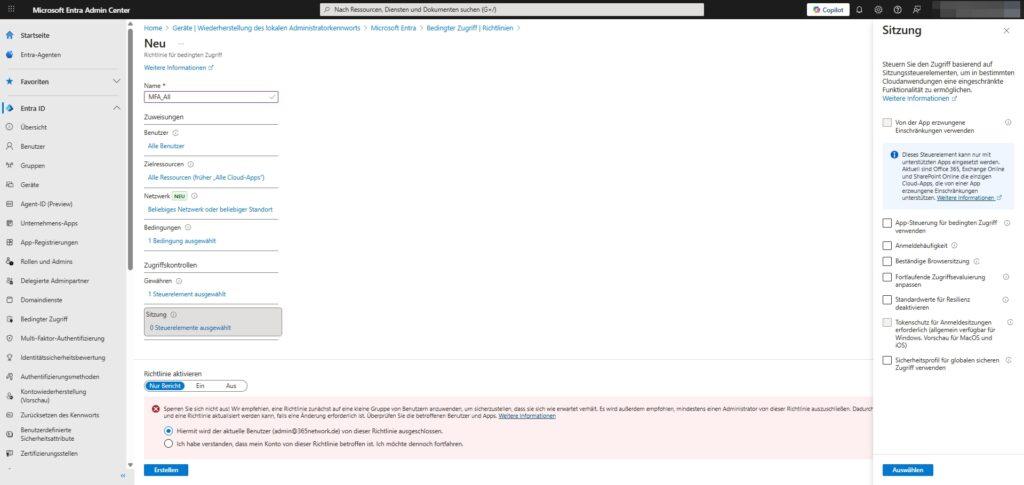
Task: Click the Kontowiederherstellung (Vorschau) sidebar icon
Action: pos(9,396)
